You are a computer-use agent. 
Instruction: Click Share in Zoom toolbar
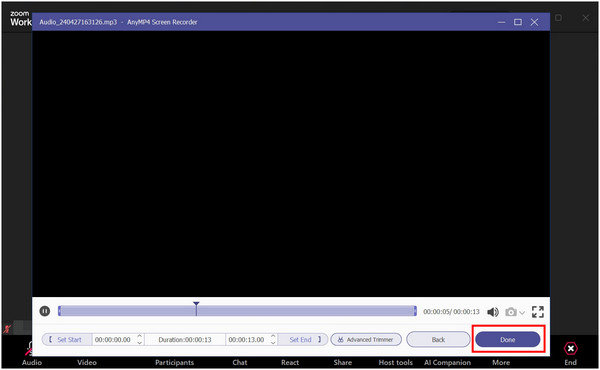[x=342, y=362]
